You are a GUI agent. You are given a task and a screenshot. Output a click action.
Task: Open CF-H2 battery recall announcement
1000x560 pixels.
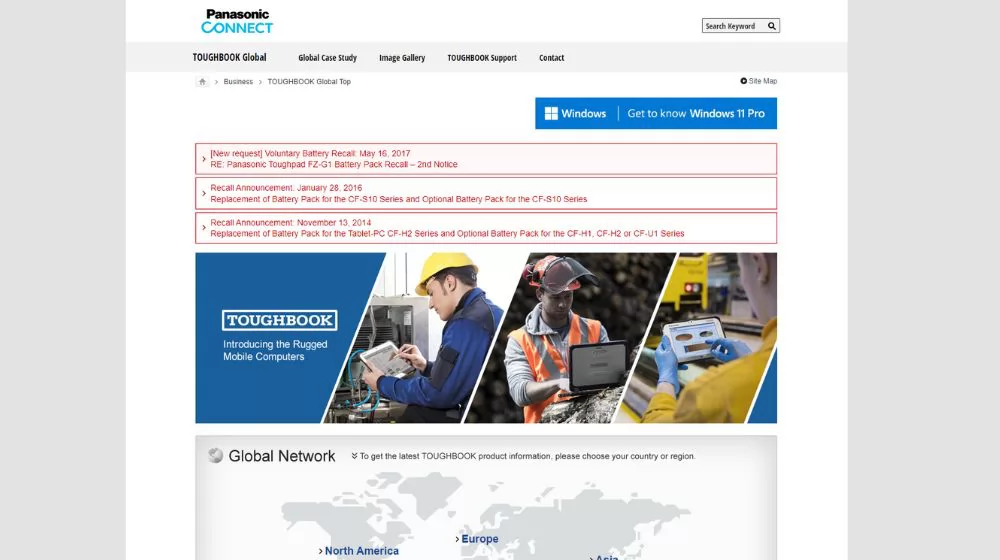[x=486, y=228]
